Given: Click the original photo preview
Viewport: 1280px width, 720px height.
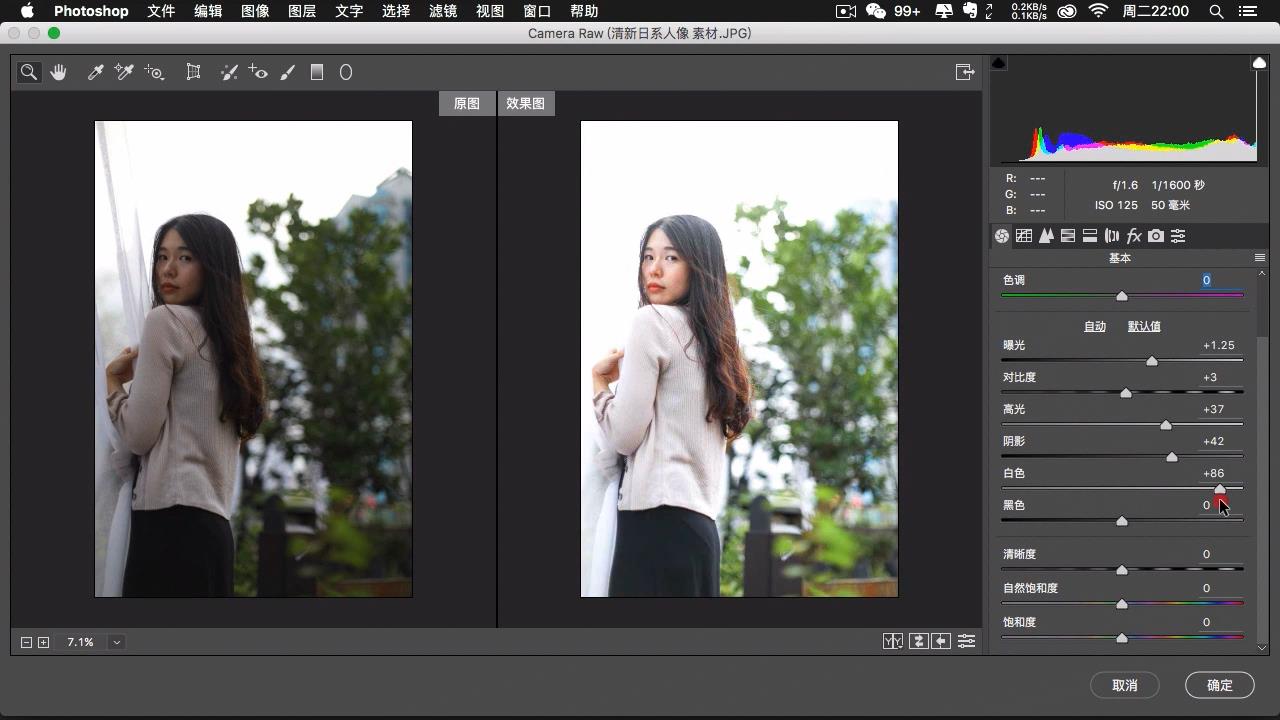Looking at the screenshot, I should click(x=253, y=359).
